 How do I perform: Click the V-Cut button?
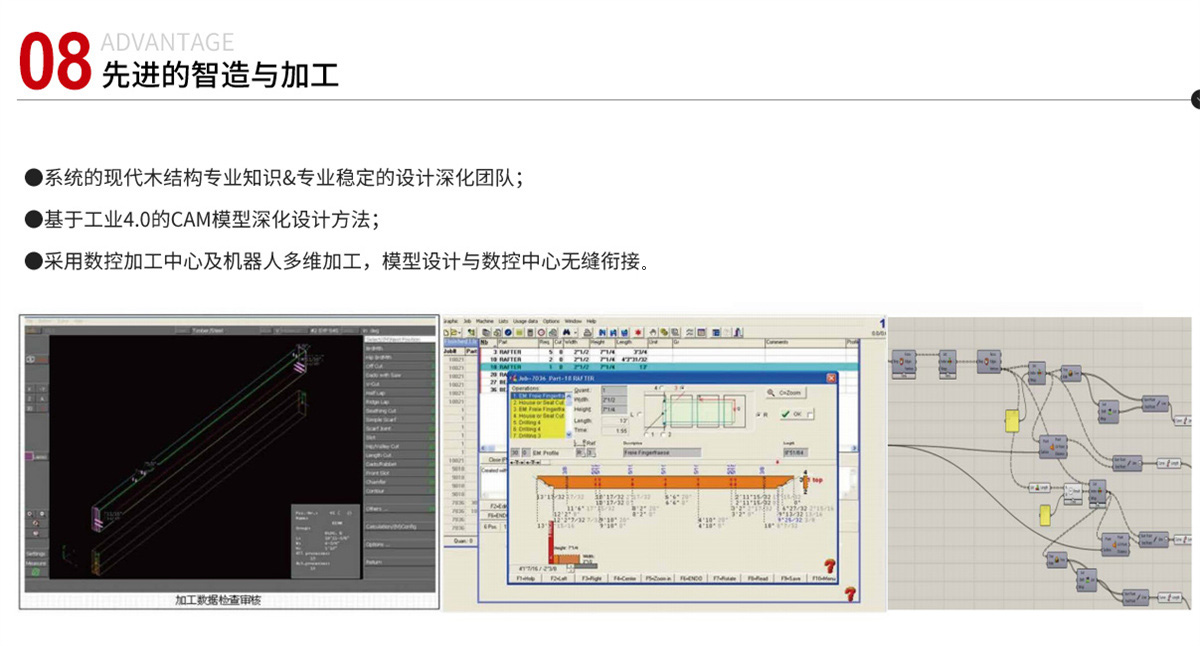[400, 384]
